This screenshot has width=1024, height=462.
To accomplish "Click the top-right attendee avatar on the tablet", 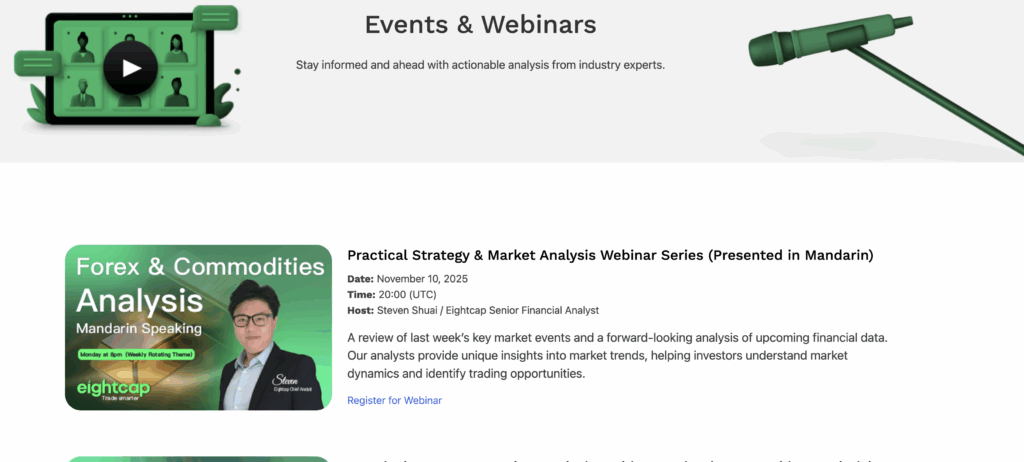I will tap(176, 47).
